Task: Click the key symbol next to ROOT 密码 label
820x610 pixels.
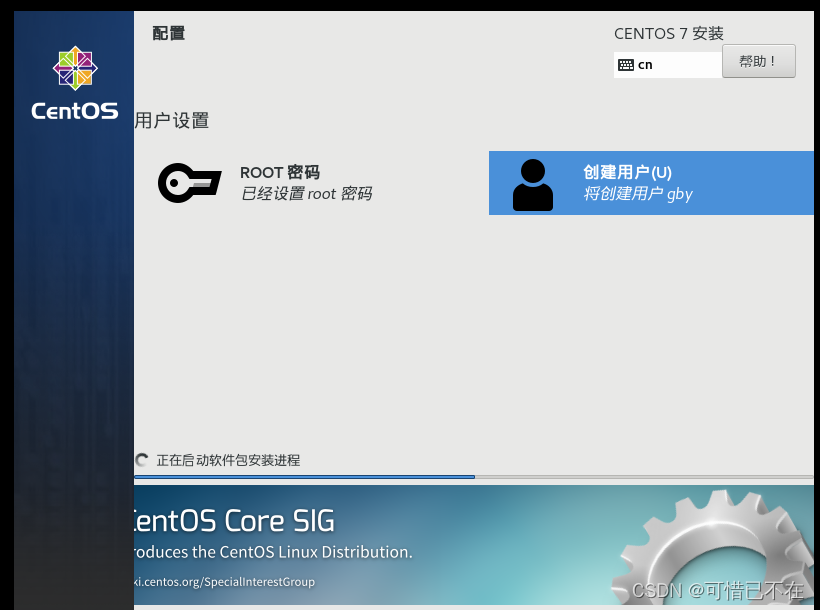Action: pos(189,183)
